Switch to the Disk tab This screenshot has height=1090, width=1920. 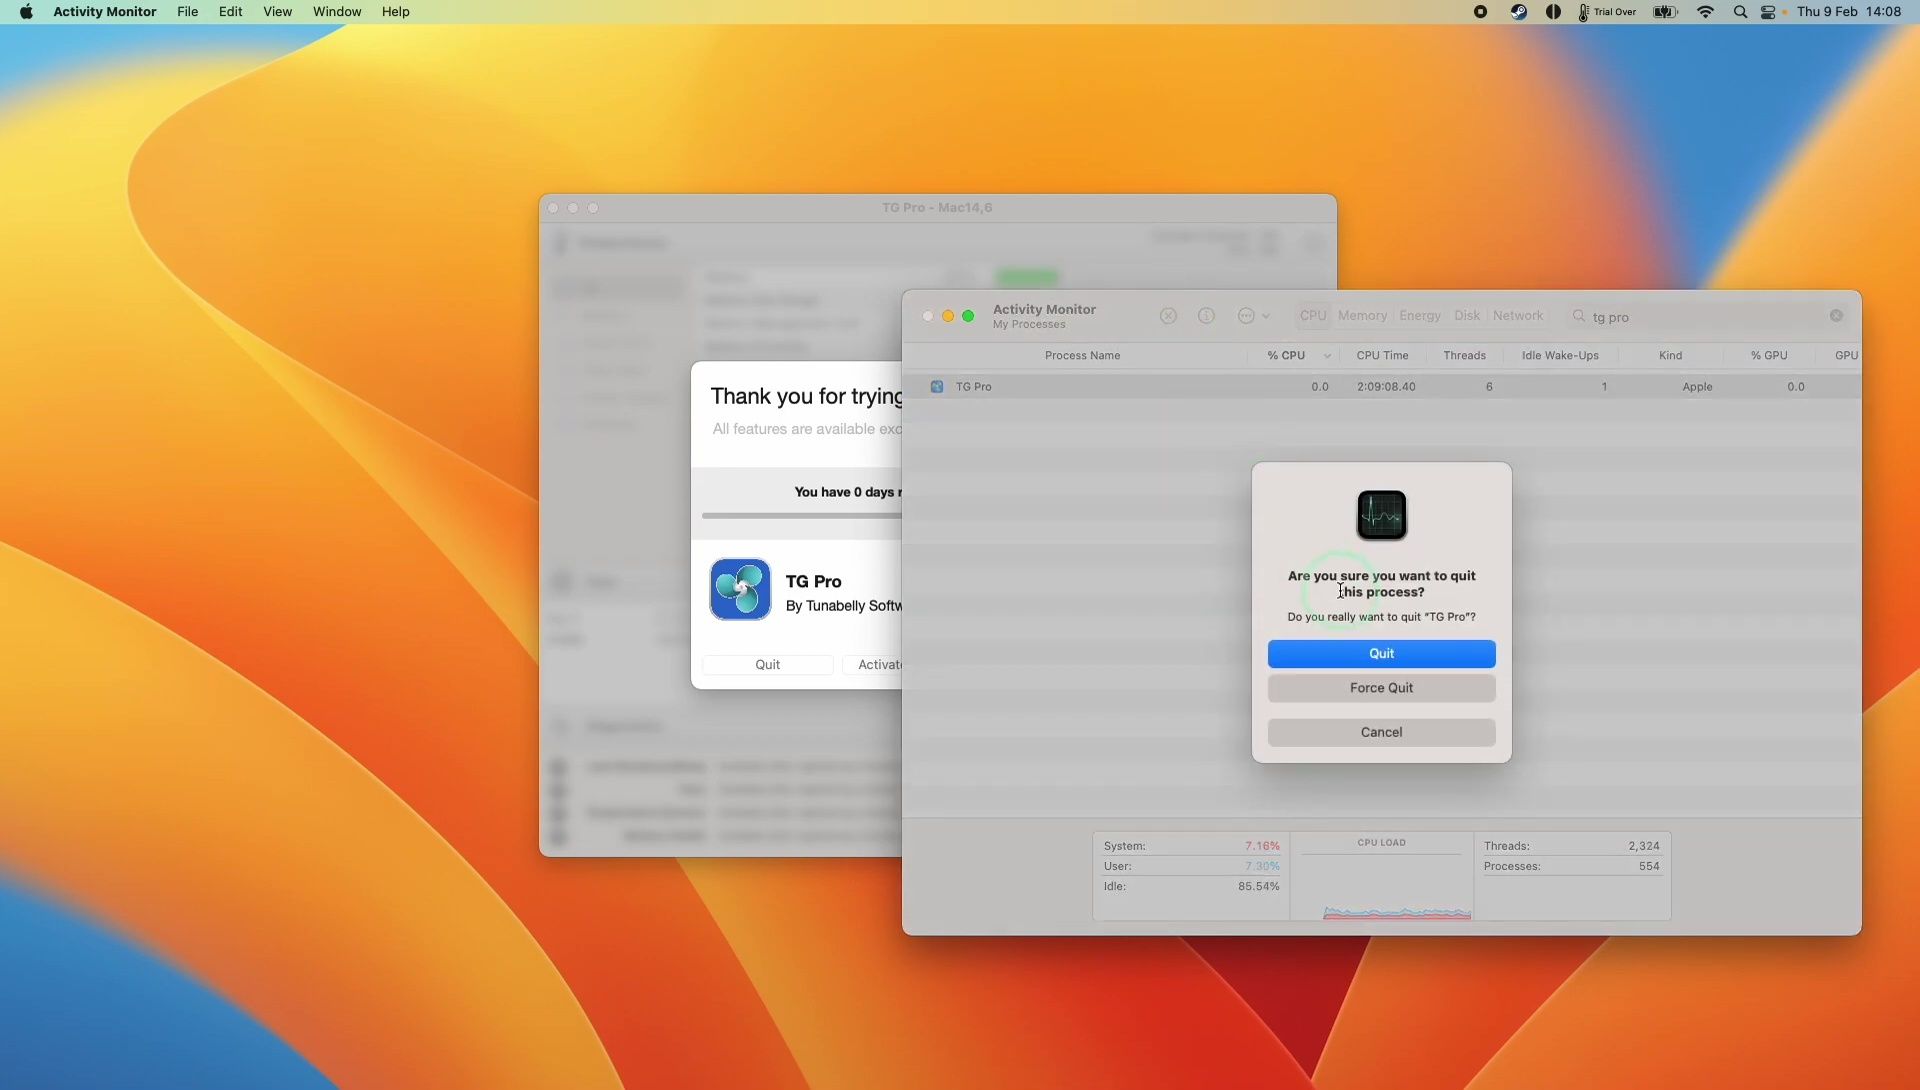(1466, 316)
